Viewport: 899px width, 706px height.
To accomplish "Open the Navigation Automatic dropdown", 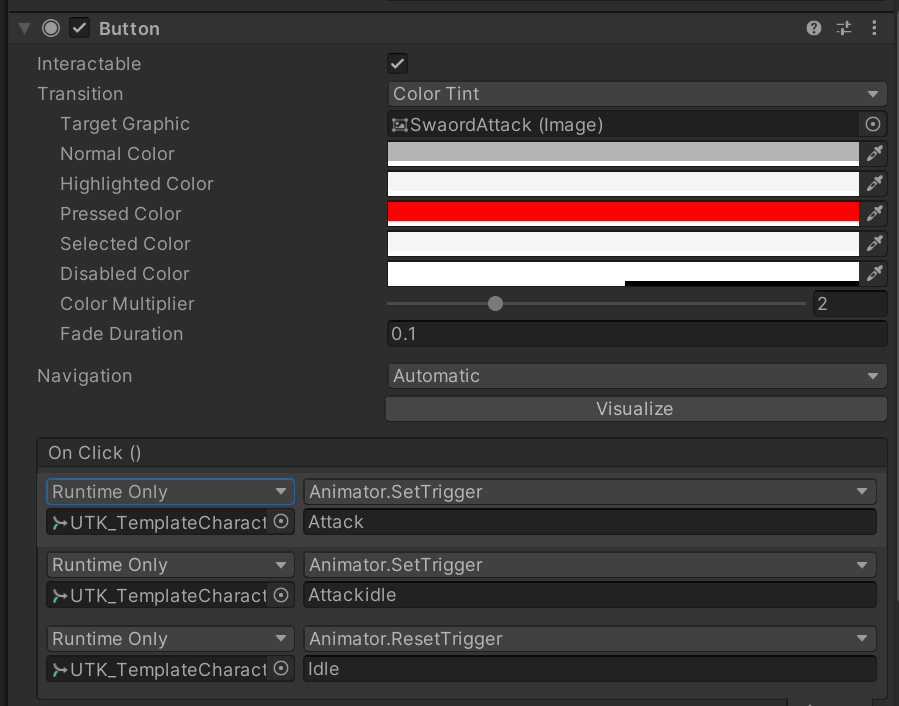I will [637, 376].
